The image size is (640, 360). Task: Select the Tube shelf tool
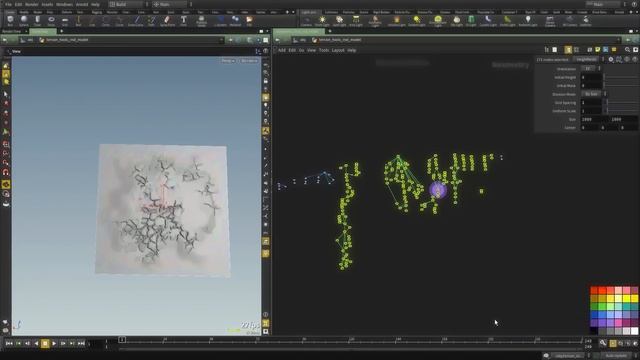37,20
